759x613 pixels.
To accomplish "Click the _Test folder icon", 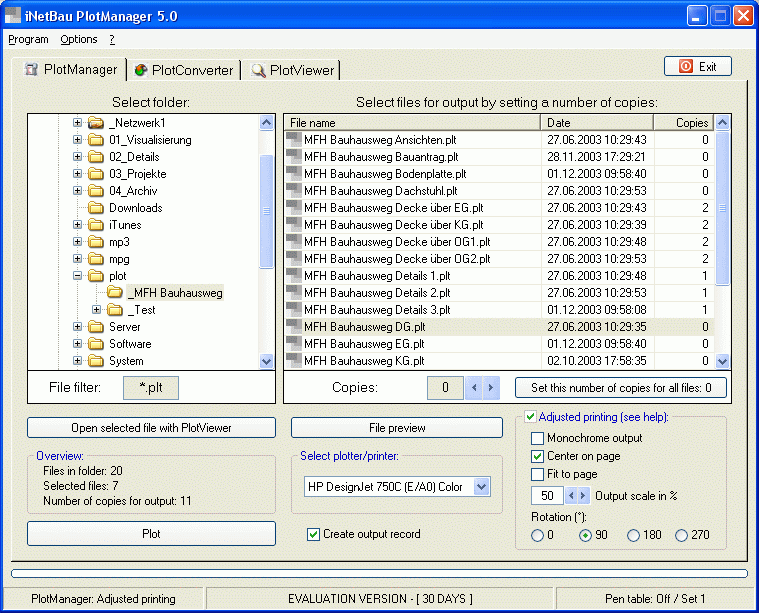I will 115,309.
